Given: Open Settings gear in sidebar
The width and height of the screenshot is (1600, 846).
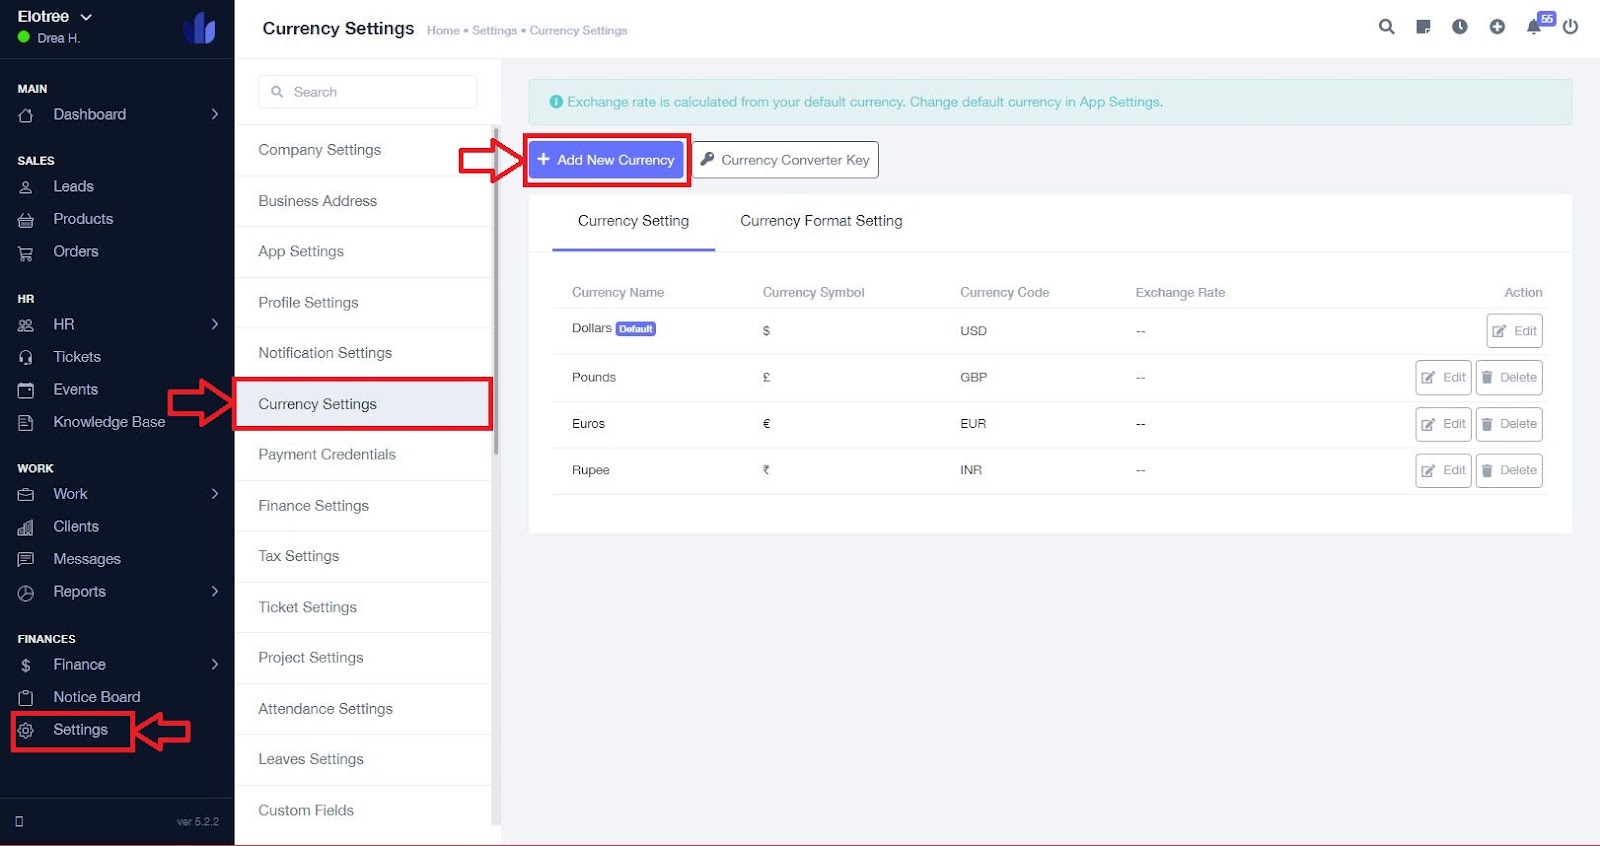Looking at the screenshot, I should pyautogui.click(x=26, y=730).
